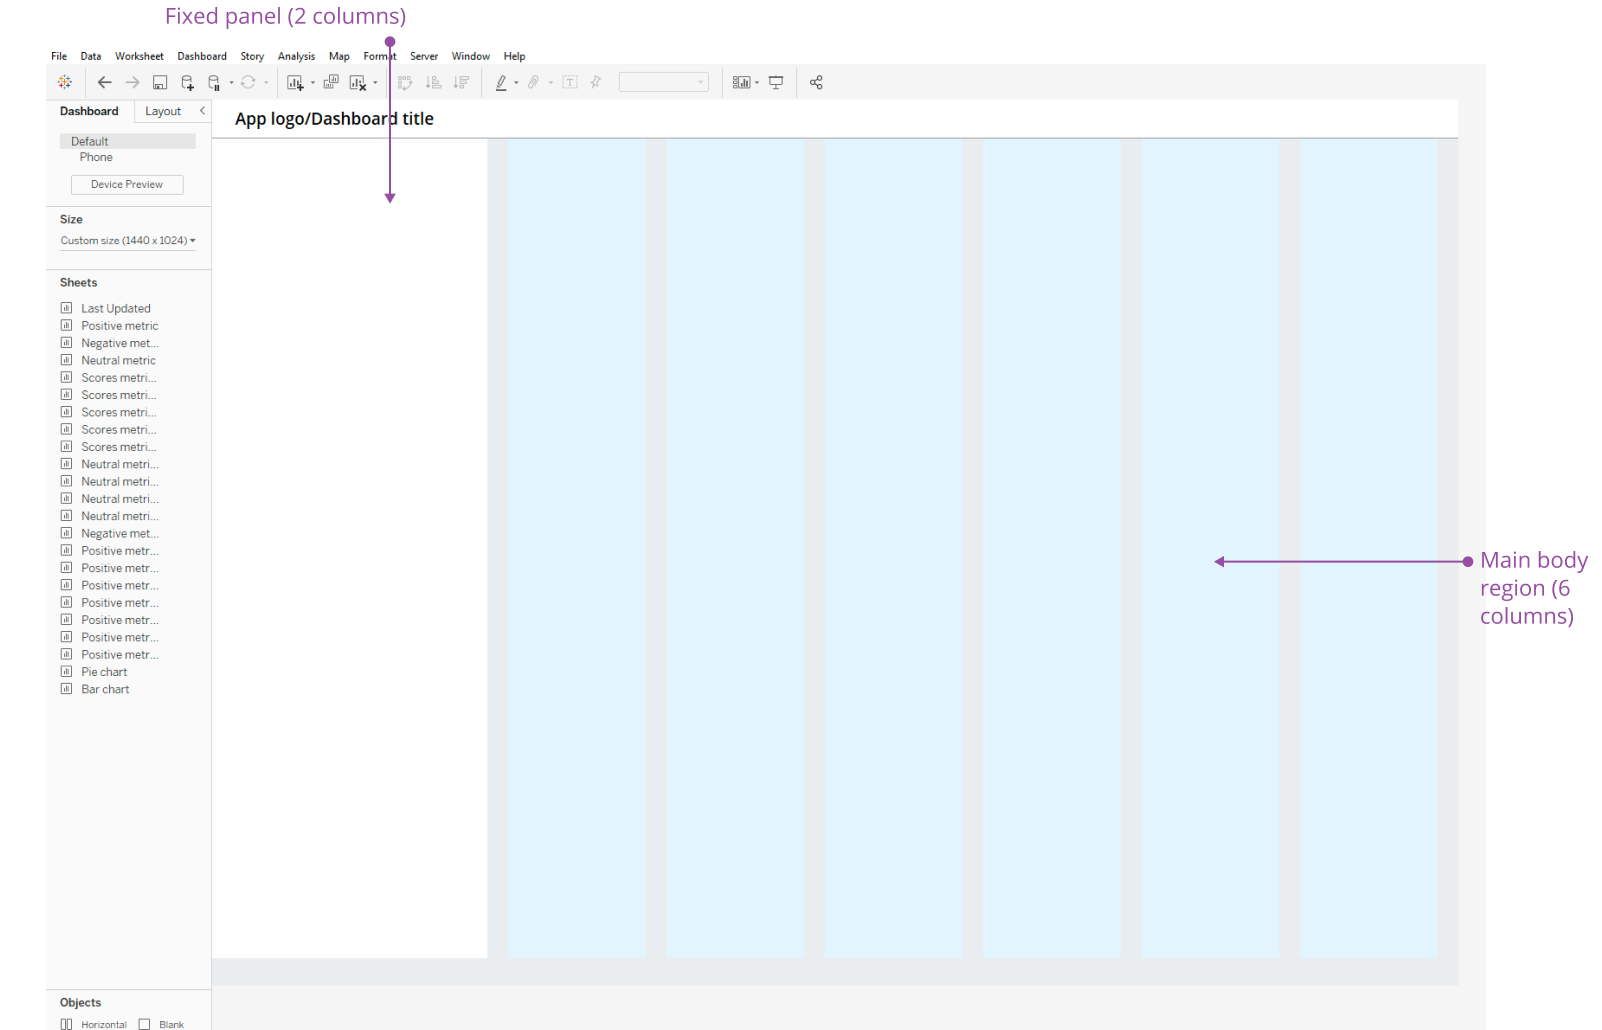Open the Dashboard menu
Screen dimensions: 1602x1030
(x=201, y=56)
